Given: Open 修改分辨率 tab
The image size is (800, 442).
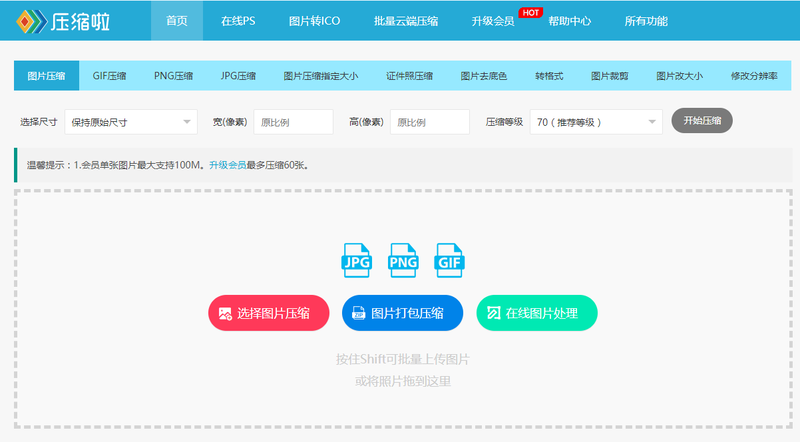Looking at the screenshot, I should click(x=754, y=76).
